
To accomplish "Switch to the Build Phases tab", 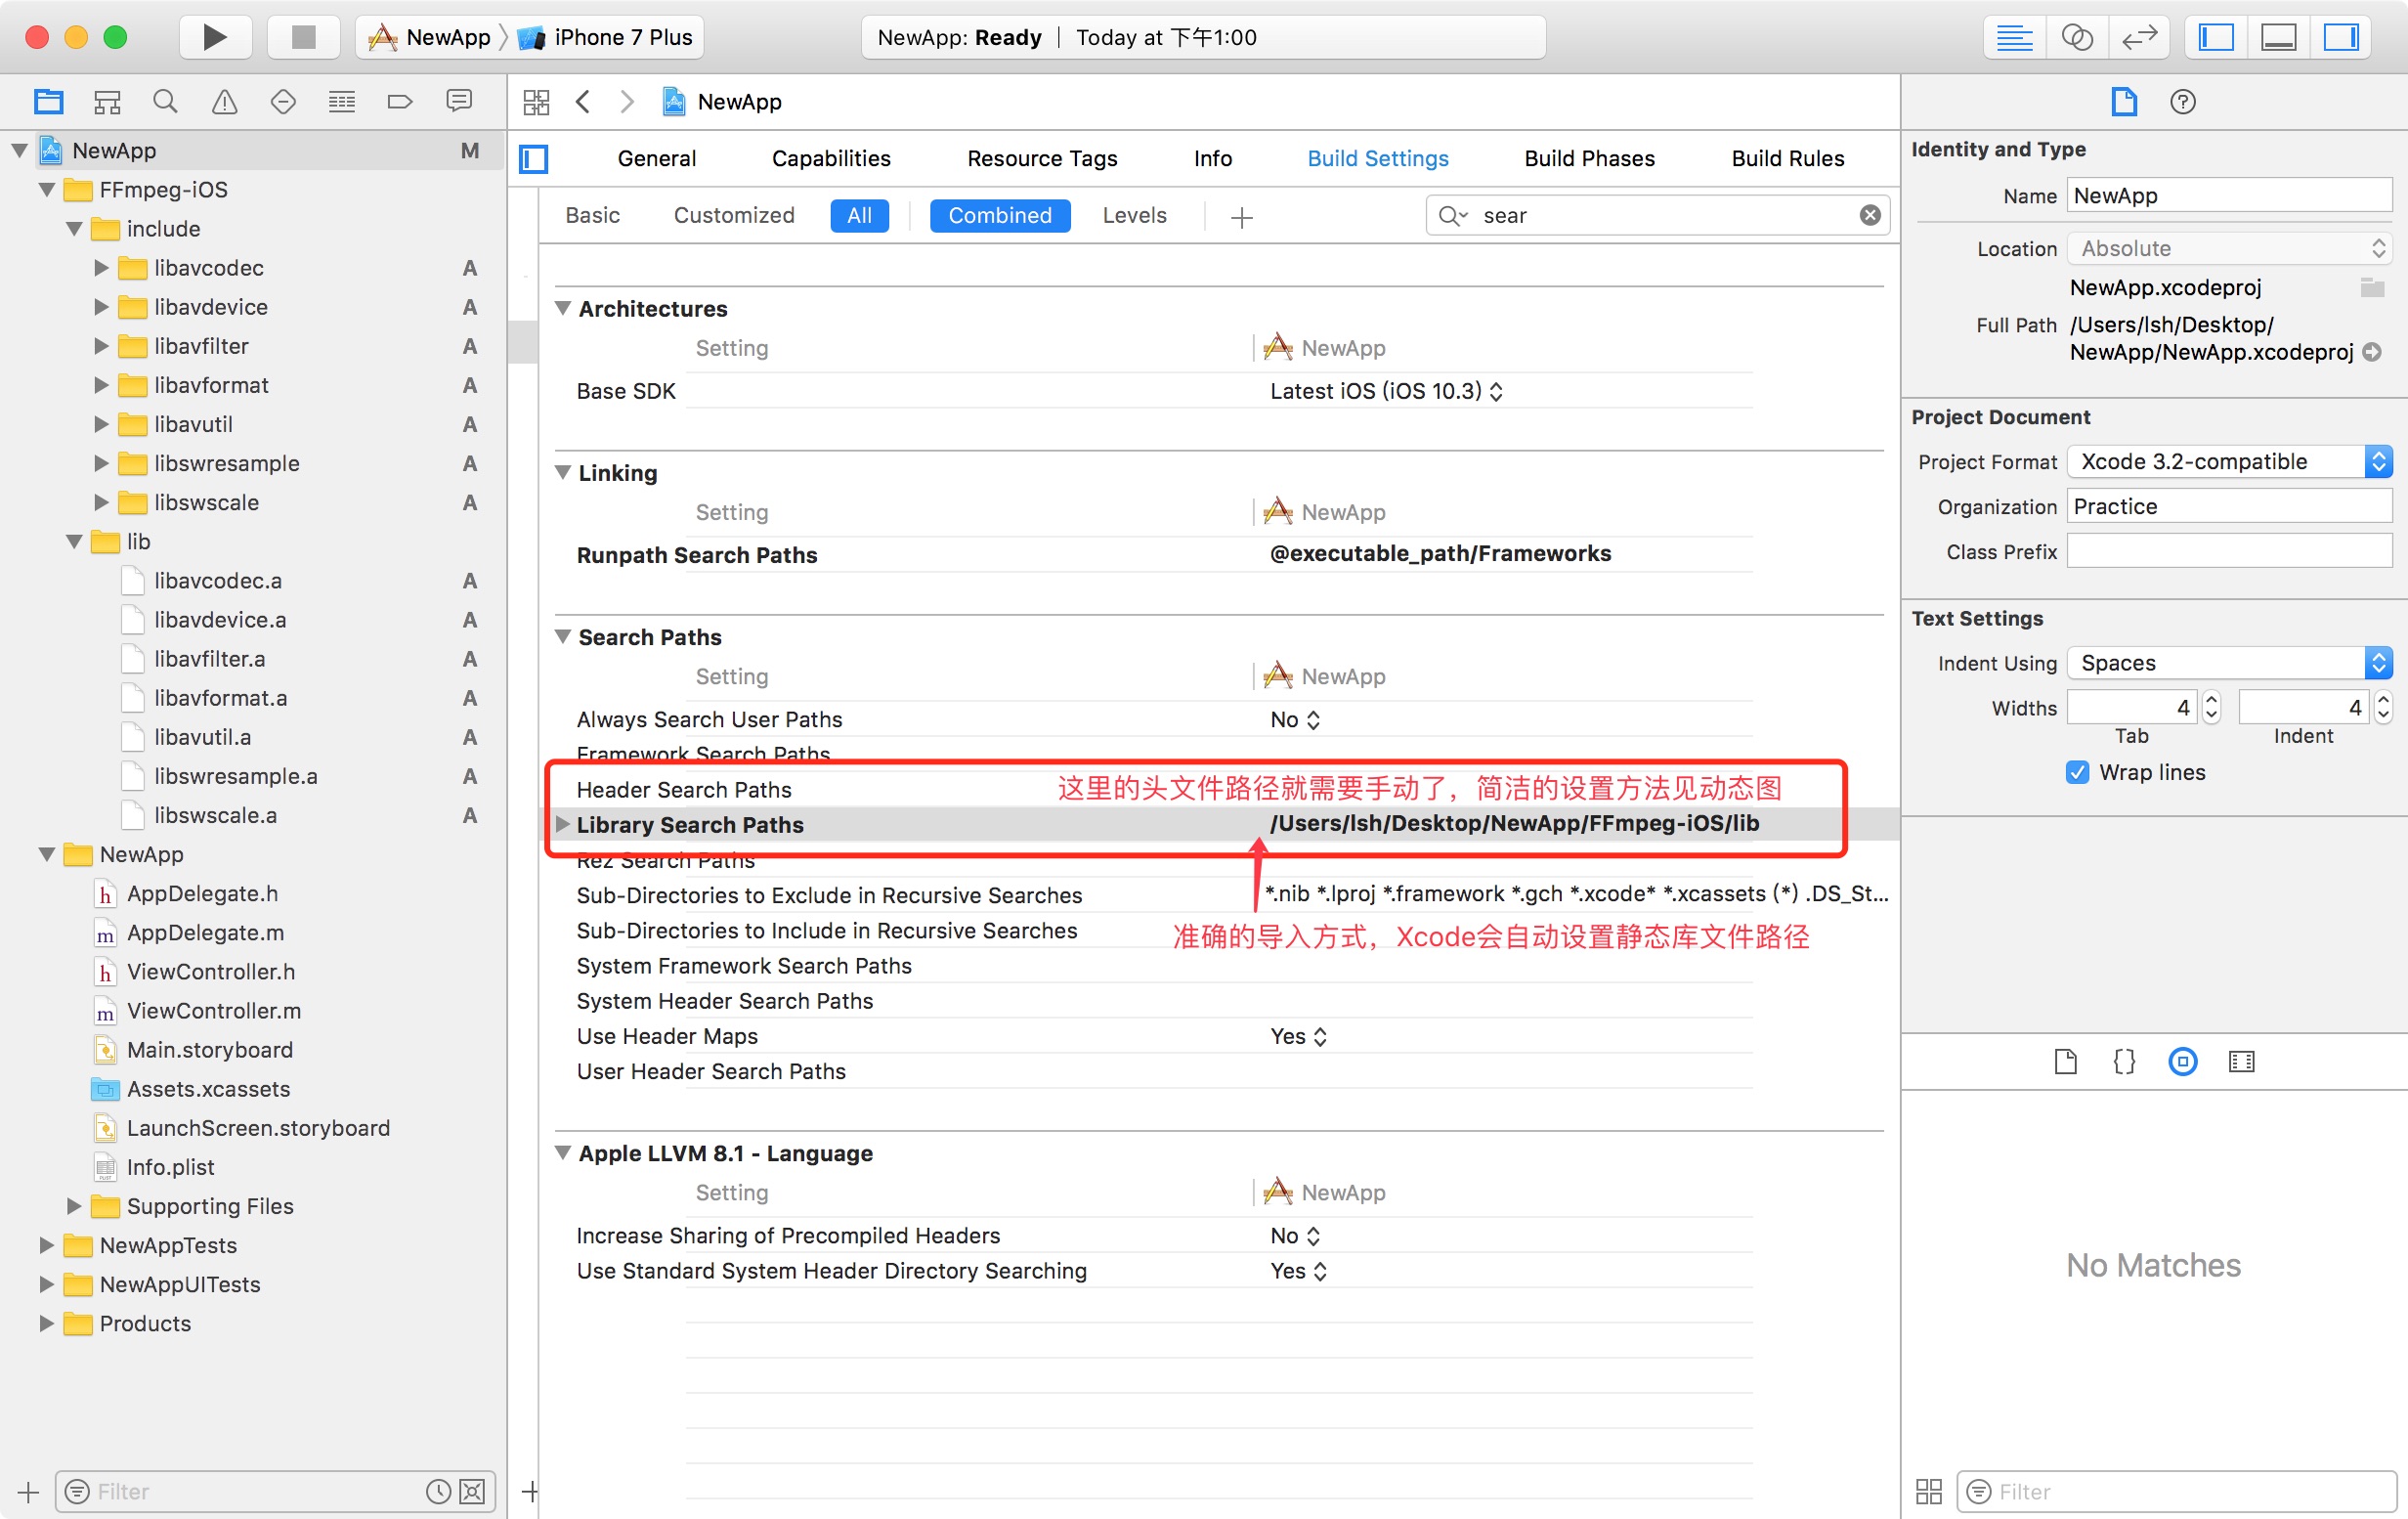I will click(x=1589, y=158).
